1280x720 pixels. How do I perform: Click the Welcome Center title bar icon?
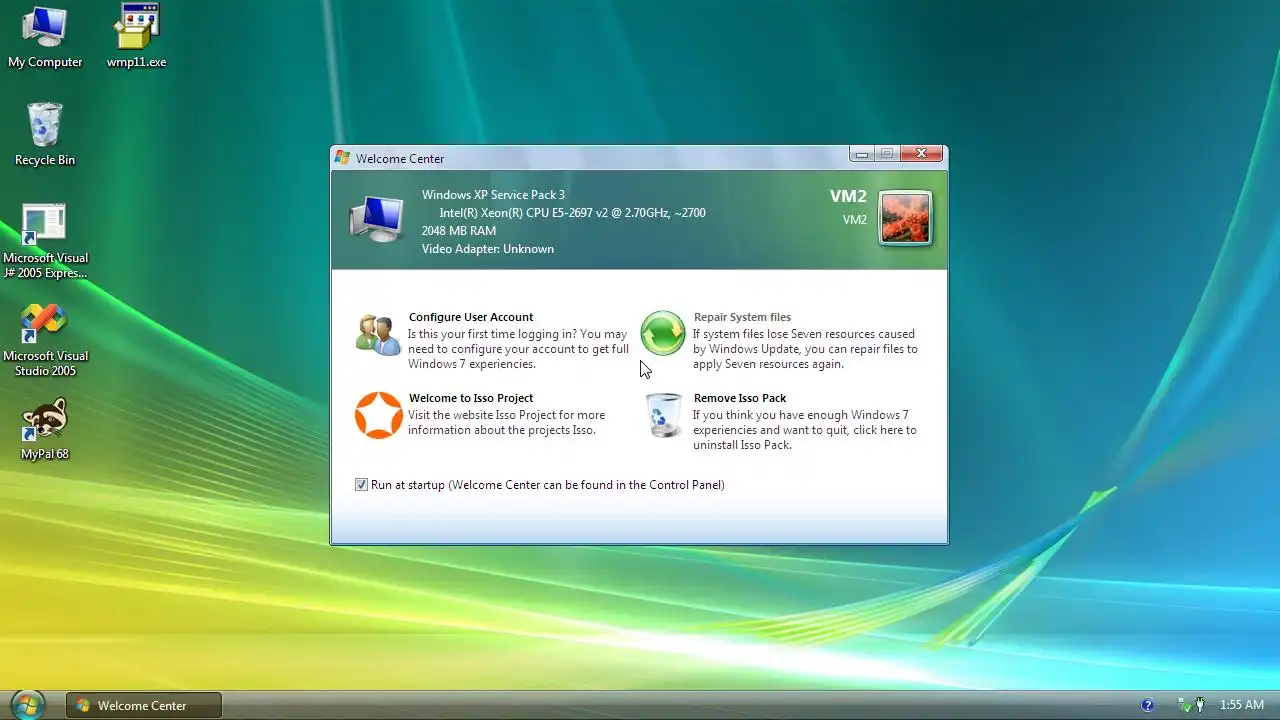pos(343,158)
